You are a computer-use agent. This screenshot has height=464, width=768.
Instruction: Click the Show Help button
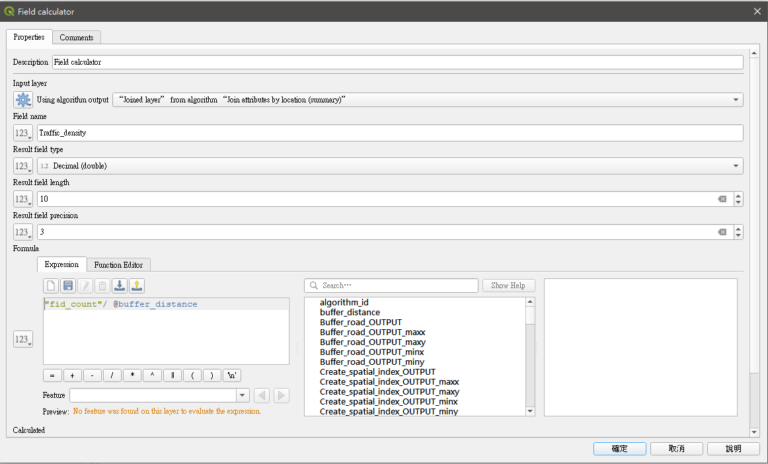click(x=509, y=286)
